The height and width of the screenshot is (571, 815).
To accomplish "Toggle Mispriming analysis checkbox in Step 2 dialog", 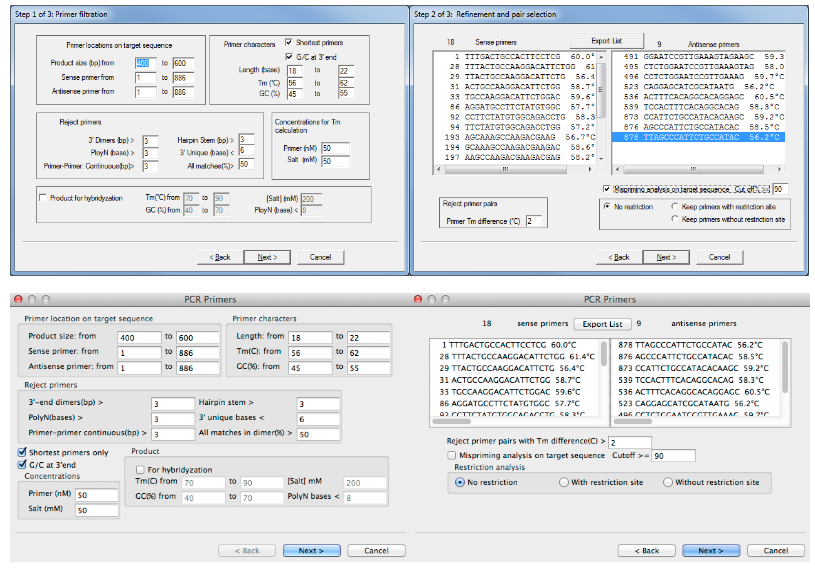I will click(x=606, y=189).
